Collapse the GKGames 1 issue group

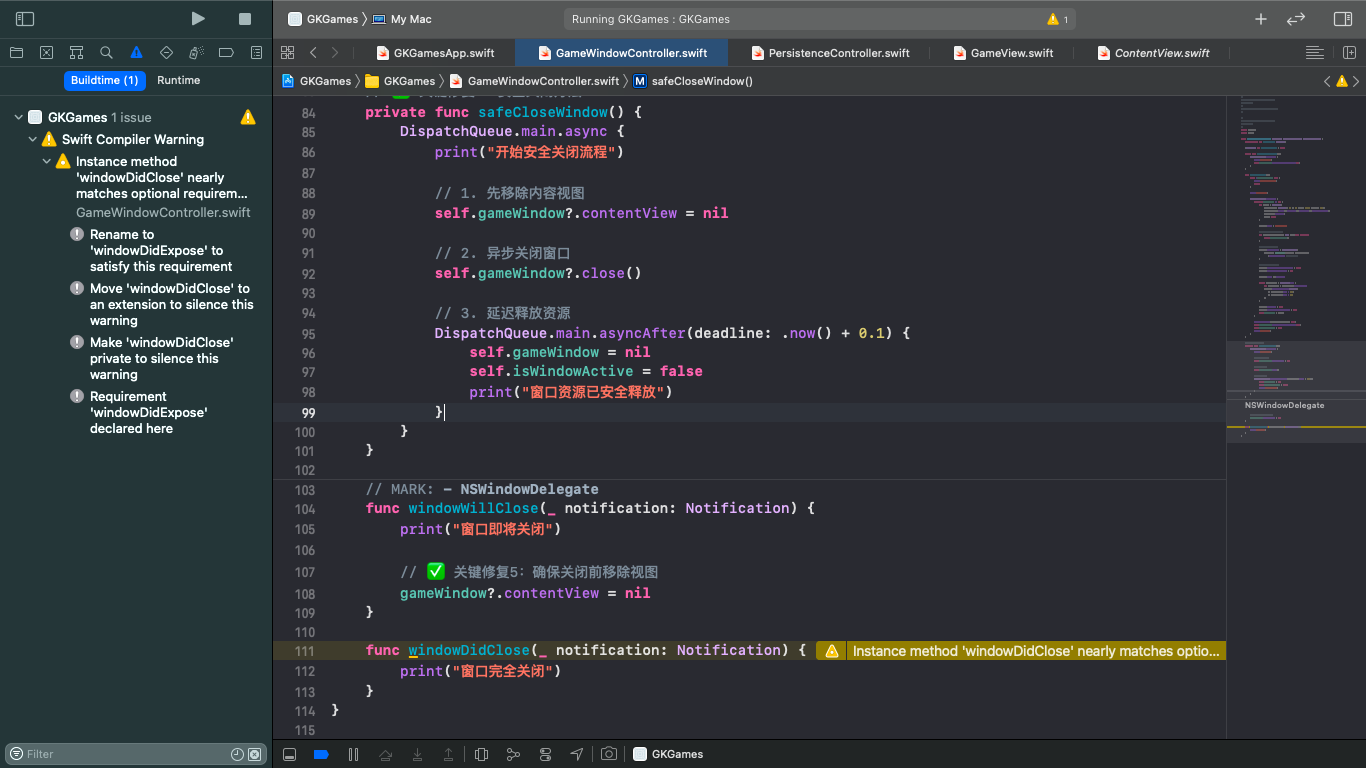pyautogui.click(x=18, y=117)
